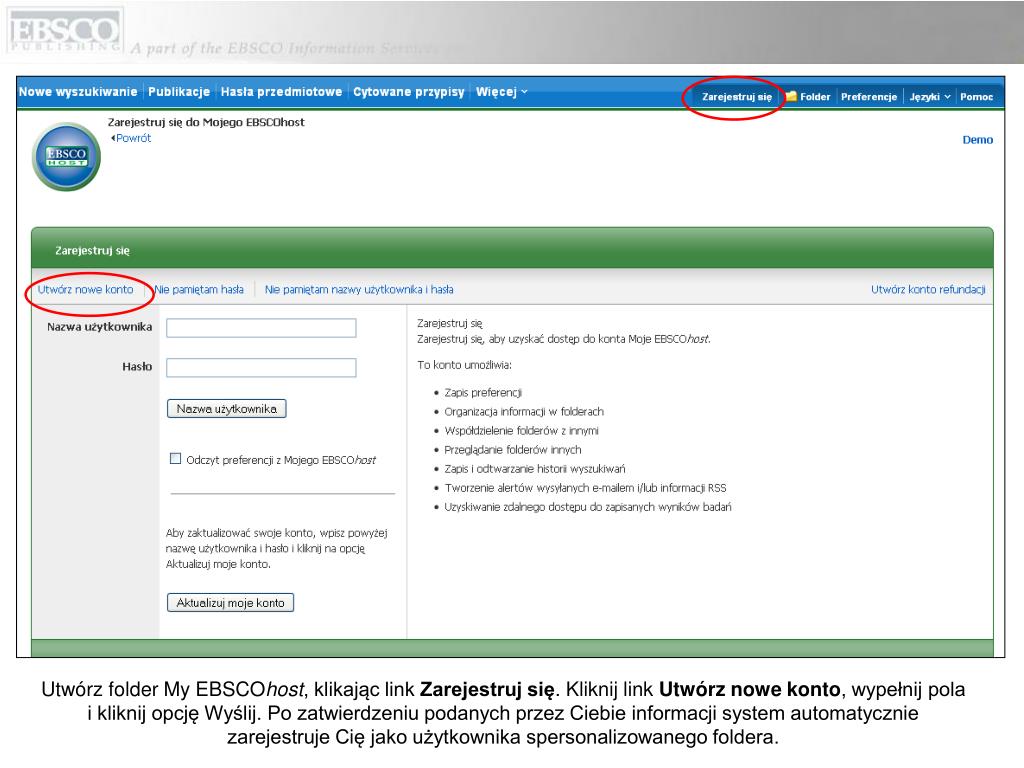
Task: Click 'Zapis i odtwarzanie historii wyszukiwań' text
Action: pos(535,468)
